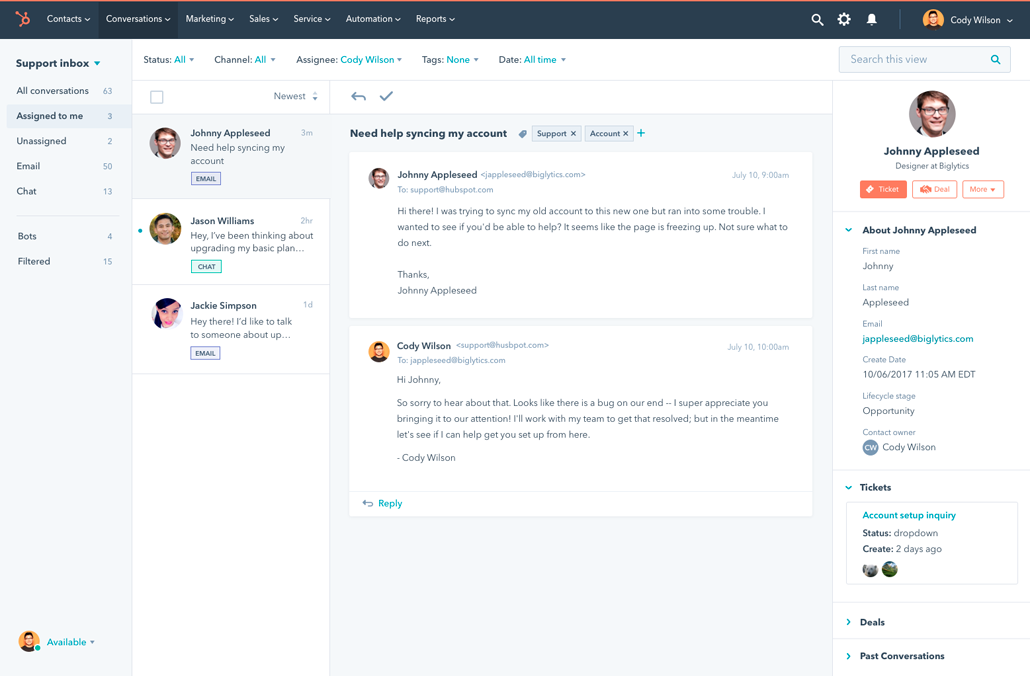Collapse the About Johnny Appleseed section
This screenshot has height=676, width=1030.
click(849, 230)
